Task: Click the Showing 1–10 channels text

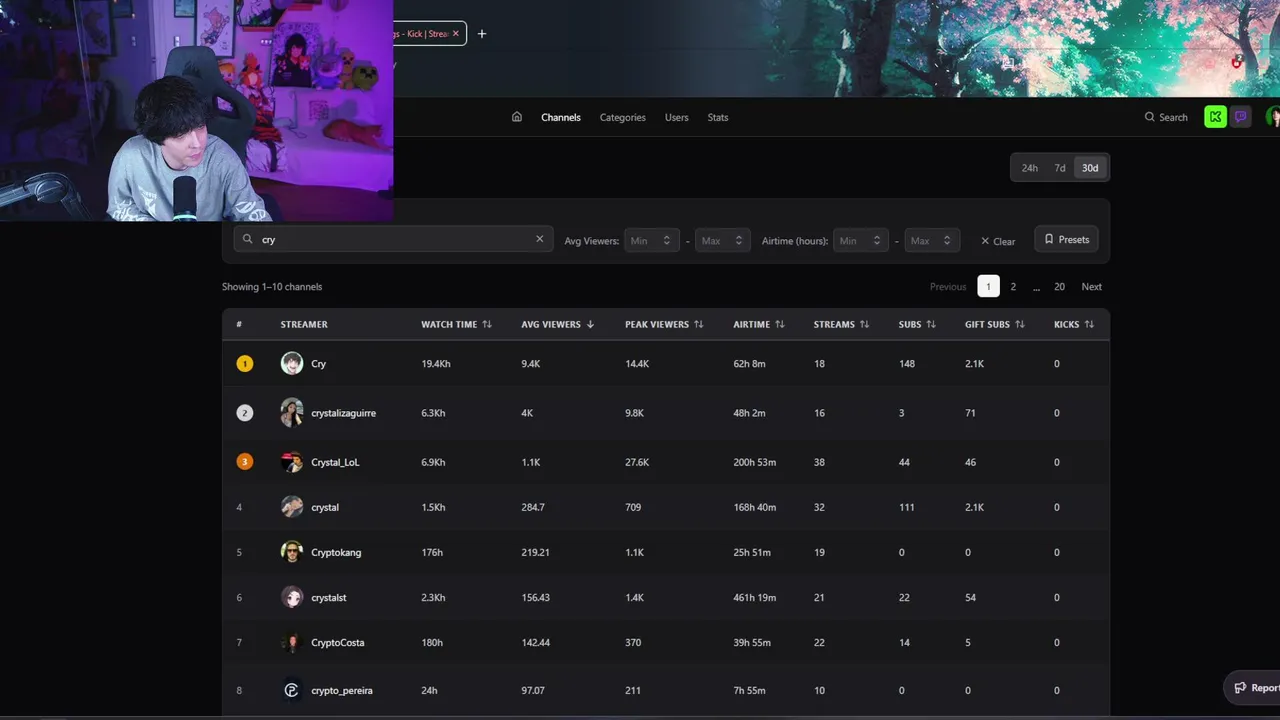Action: (272, 287)
